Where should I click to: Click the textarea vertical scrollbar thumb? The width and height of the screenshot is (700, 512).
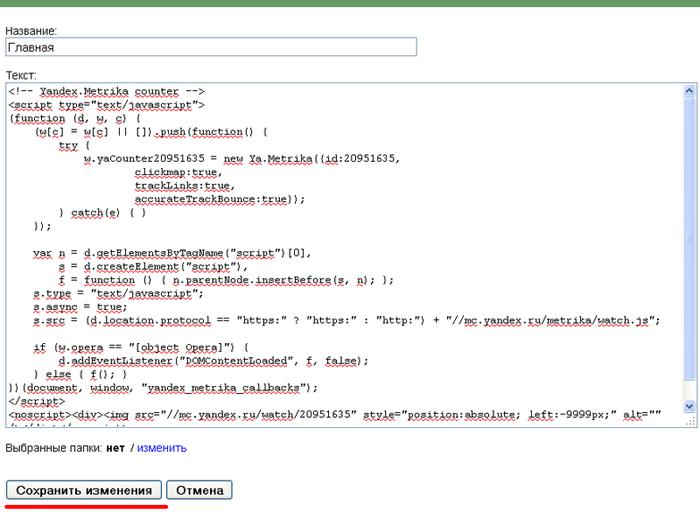point(689,239)
